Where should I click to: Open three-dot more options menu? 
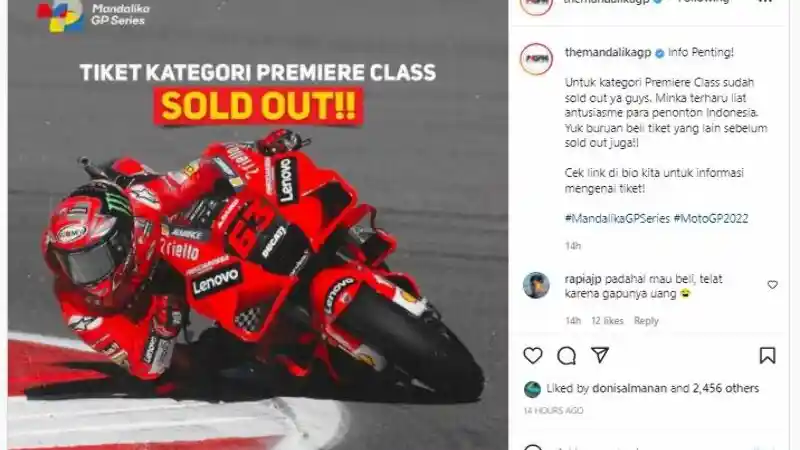tap(765, 2)
